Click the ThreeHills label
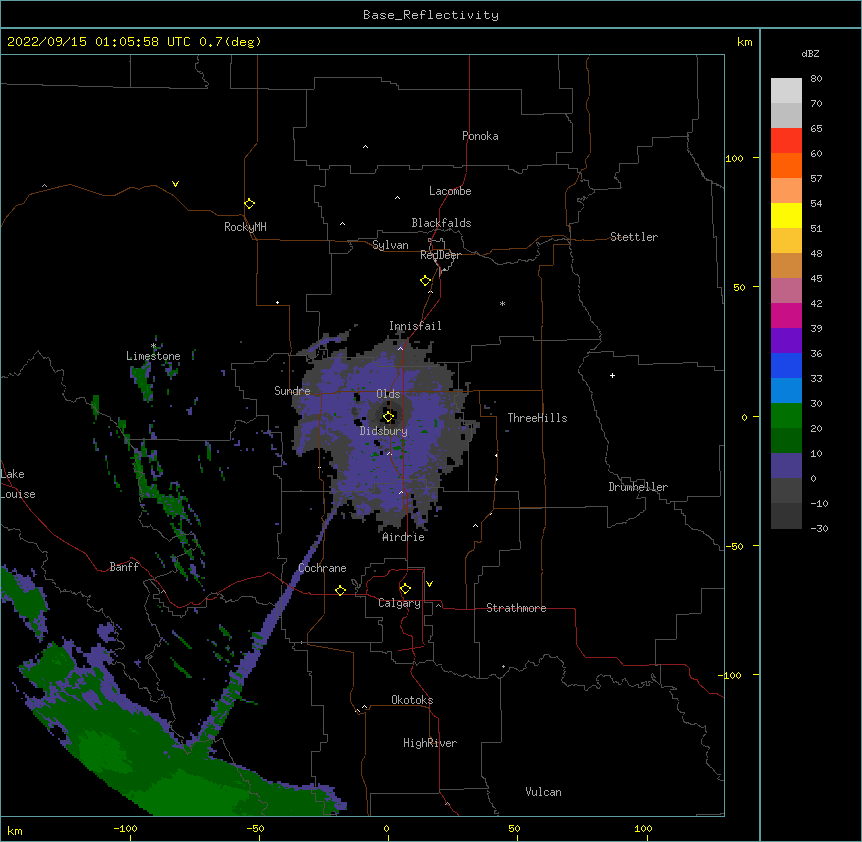The image size is (862, 842). (x=537, y=418)
